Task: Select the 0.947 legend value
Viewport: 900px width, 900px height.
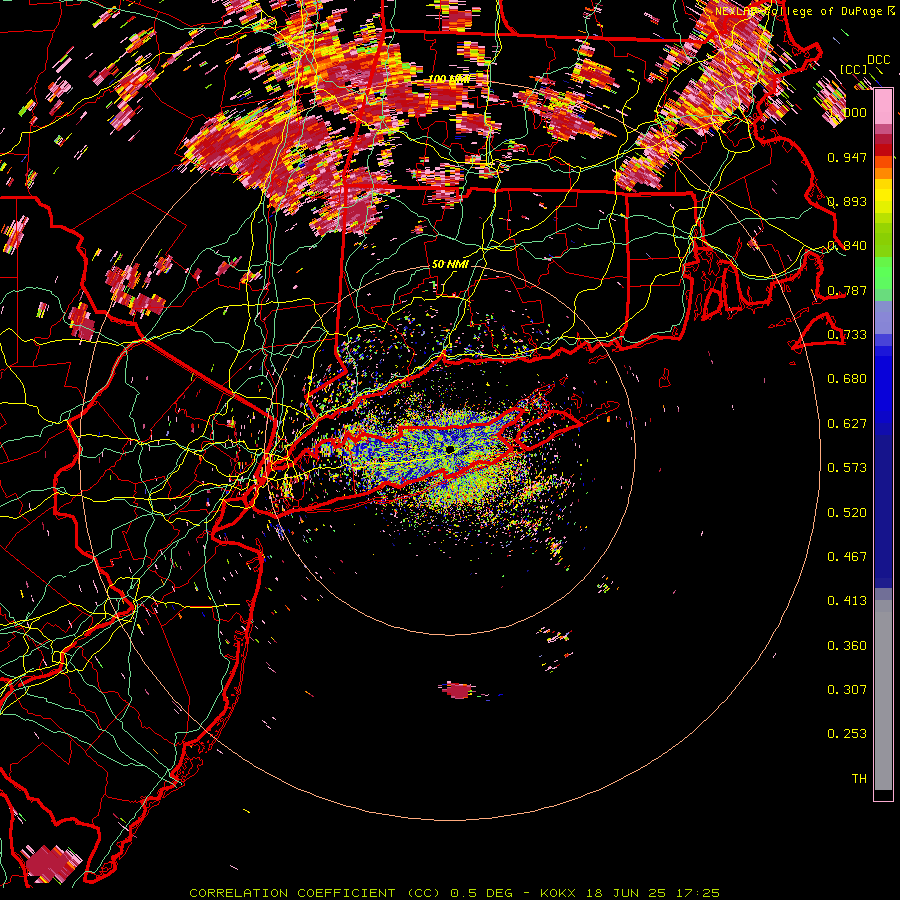Action: tap(847, 157)
